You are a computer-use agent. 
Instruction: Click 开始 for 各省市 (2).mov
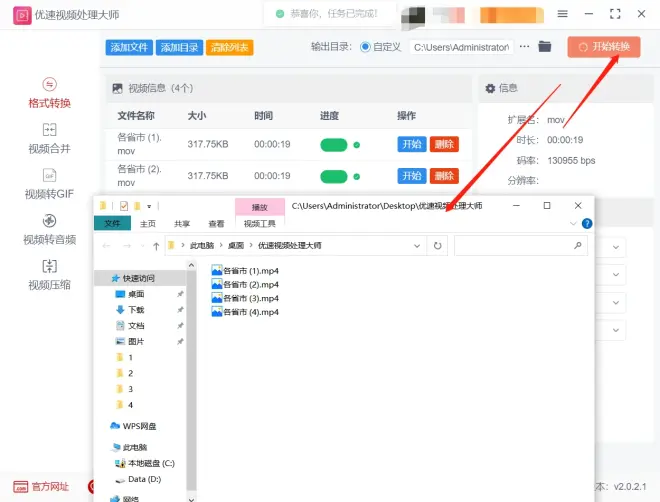pos(412,176)
